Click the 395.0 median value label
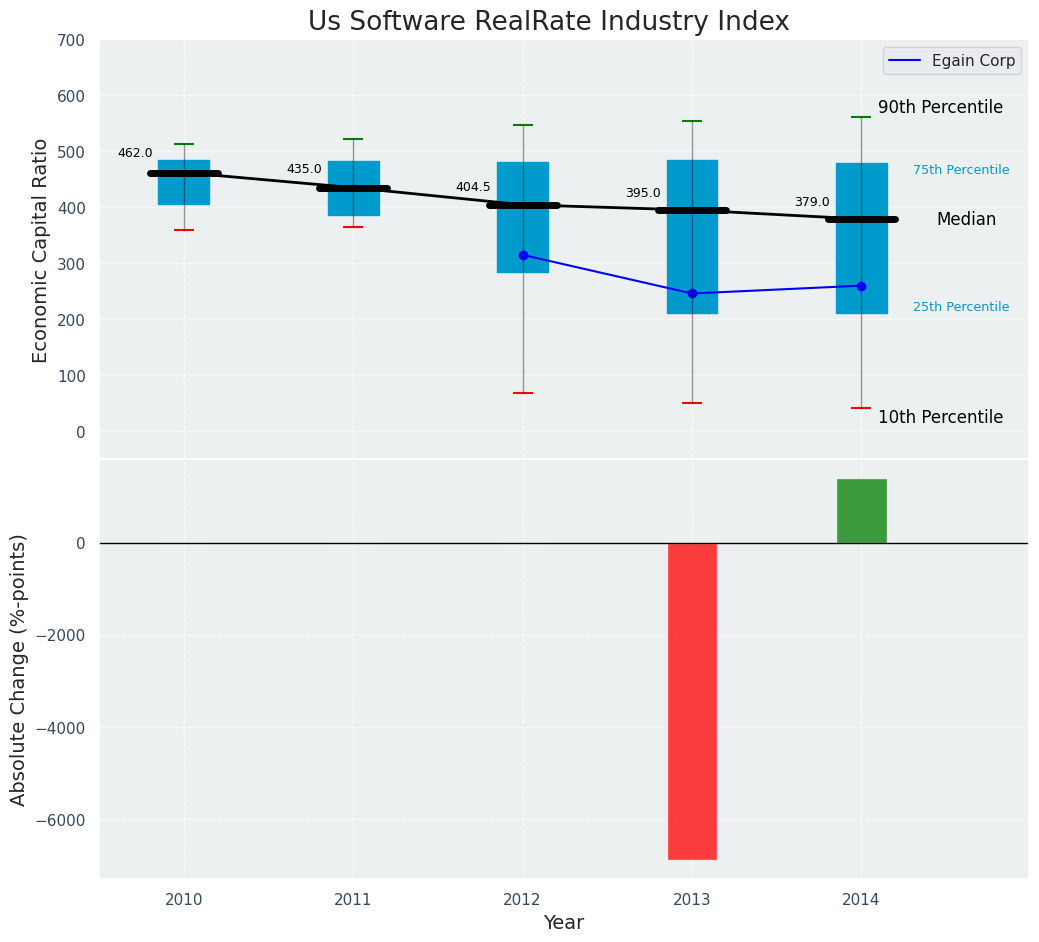 pos(643,193)
